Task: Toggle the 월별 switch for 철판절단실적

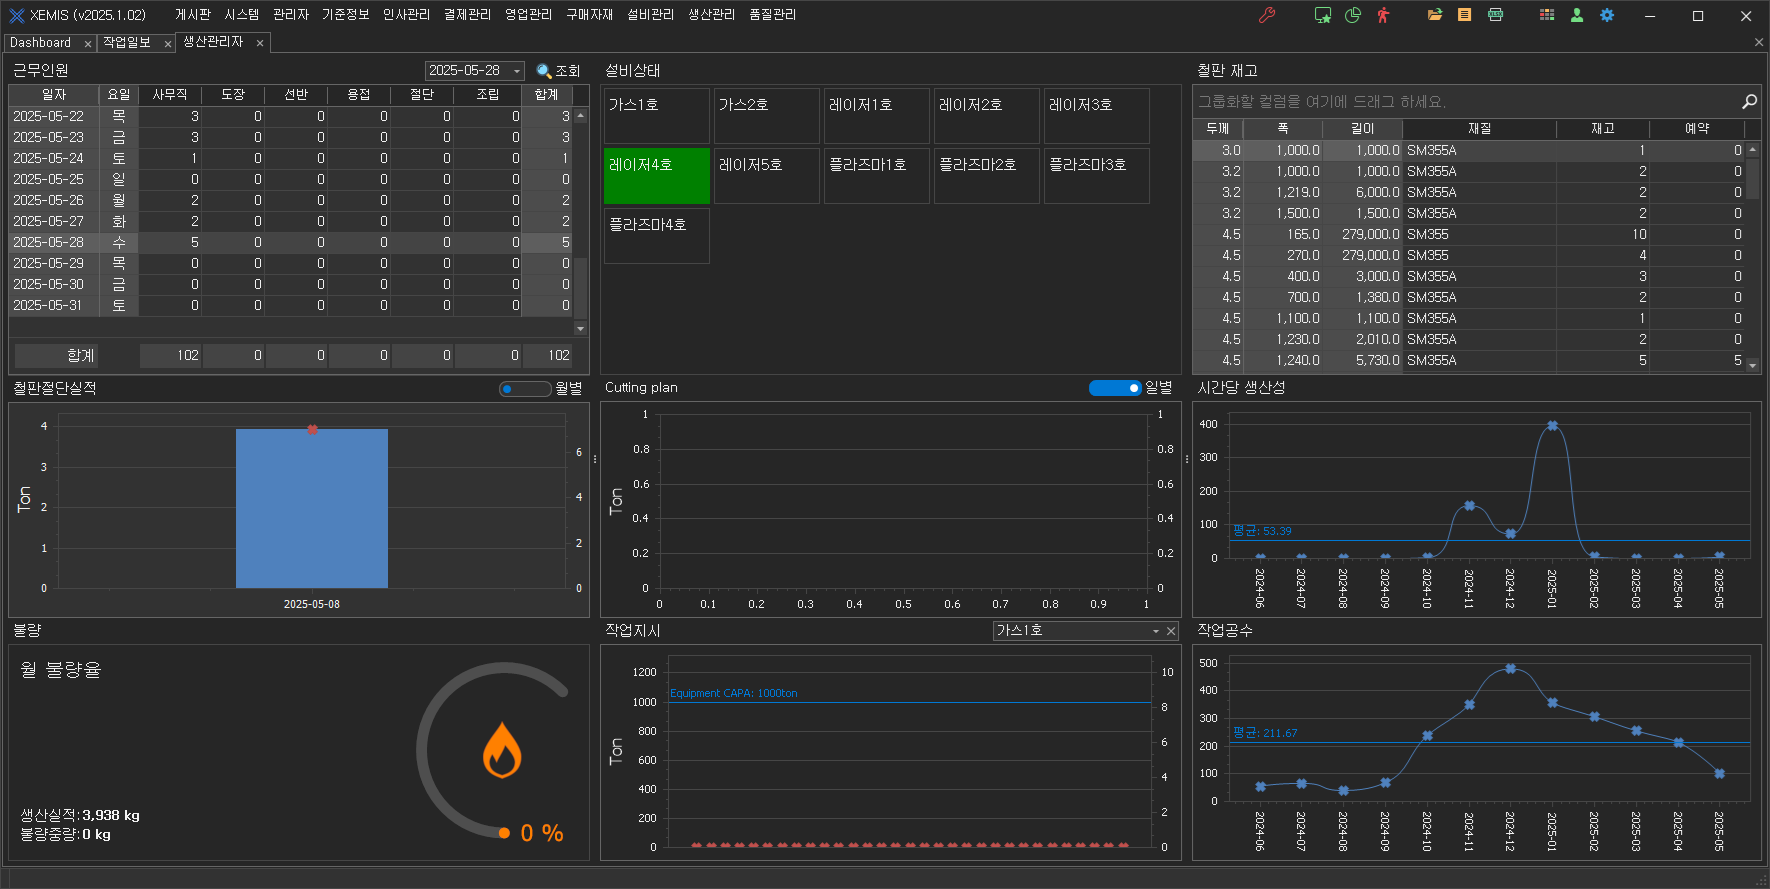Action: click(525, 389)
